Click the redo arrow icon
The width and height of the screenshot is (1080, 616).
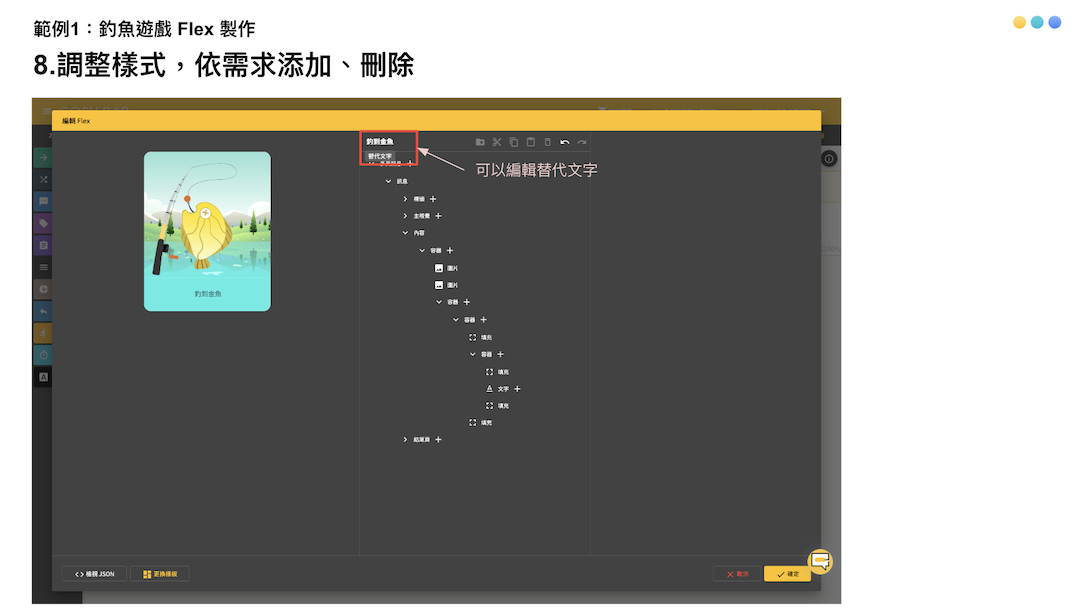[x=582, y=142]
